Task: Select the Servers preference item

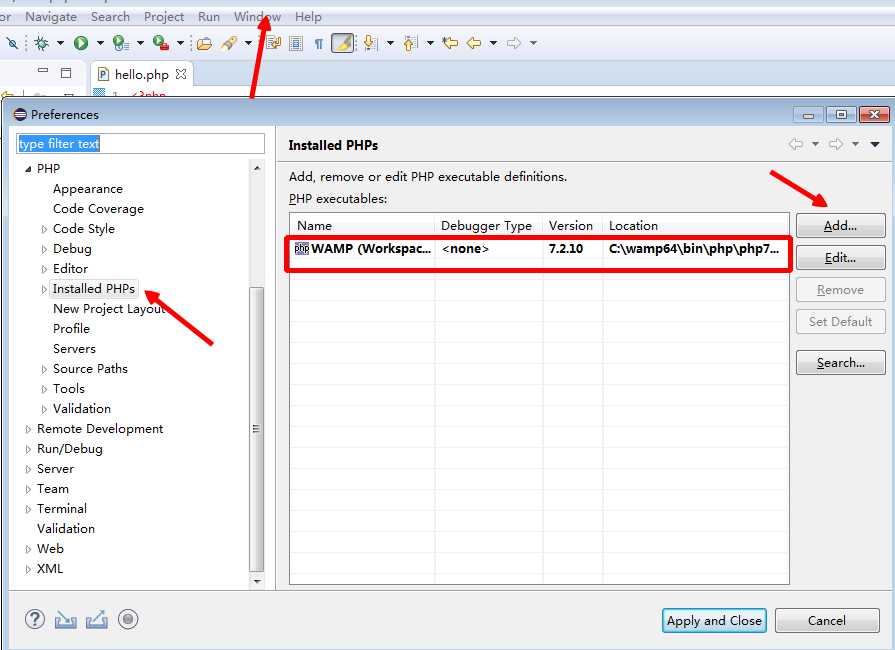Action: tap(74, 349)
